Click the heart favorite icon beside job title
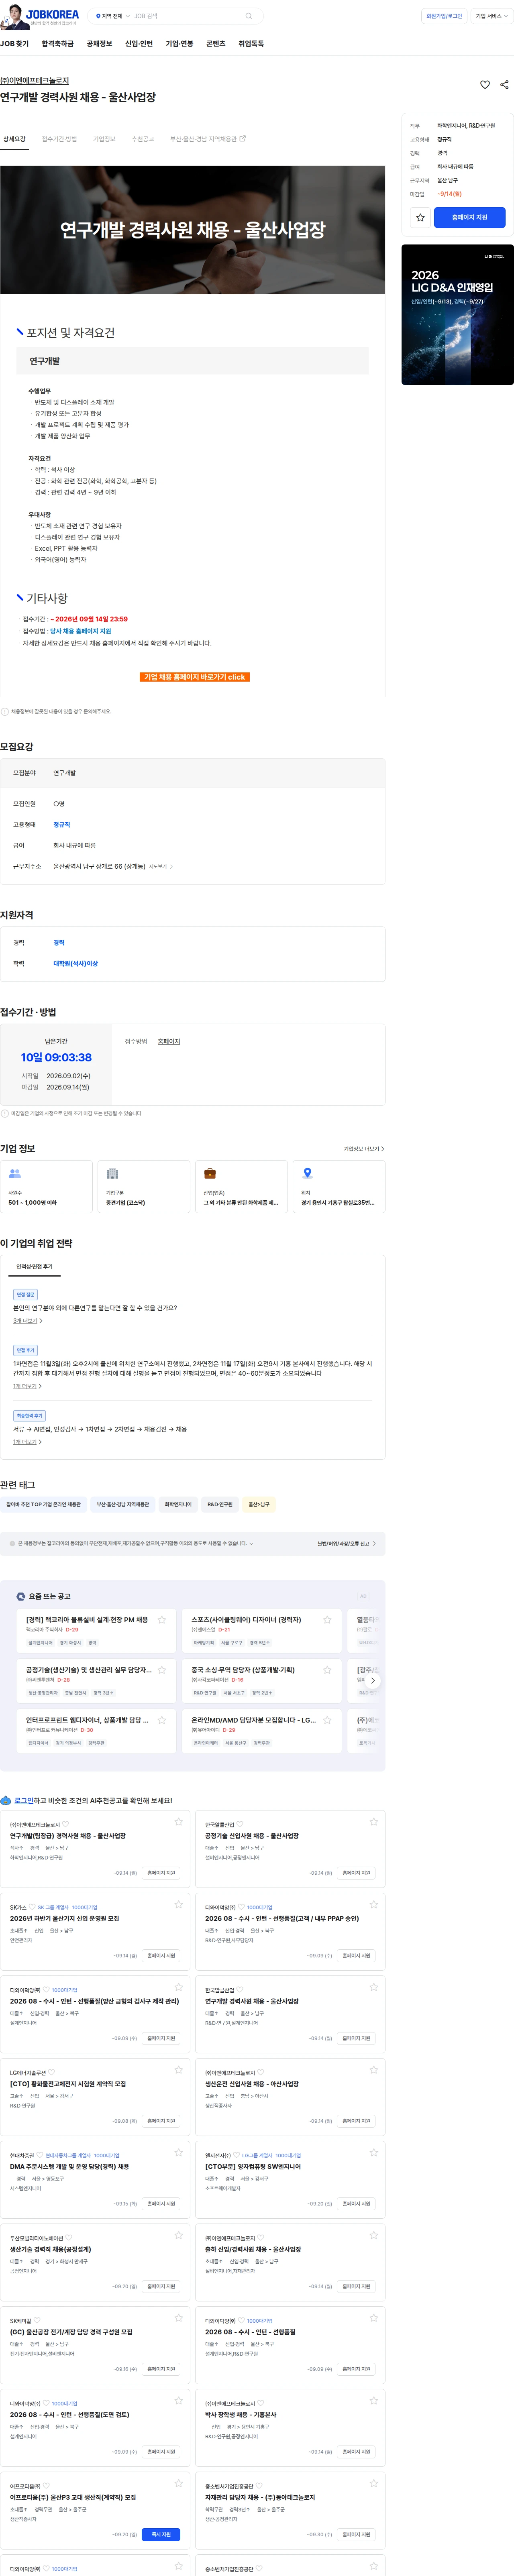This screenshot has height=2576, width=514. click(485, 85)
